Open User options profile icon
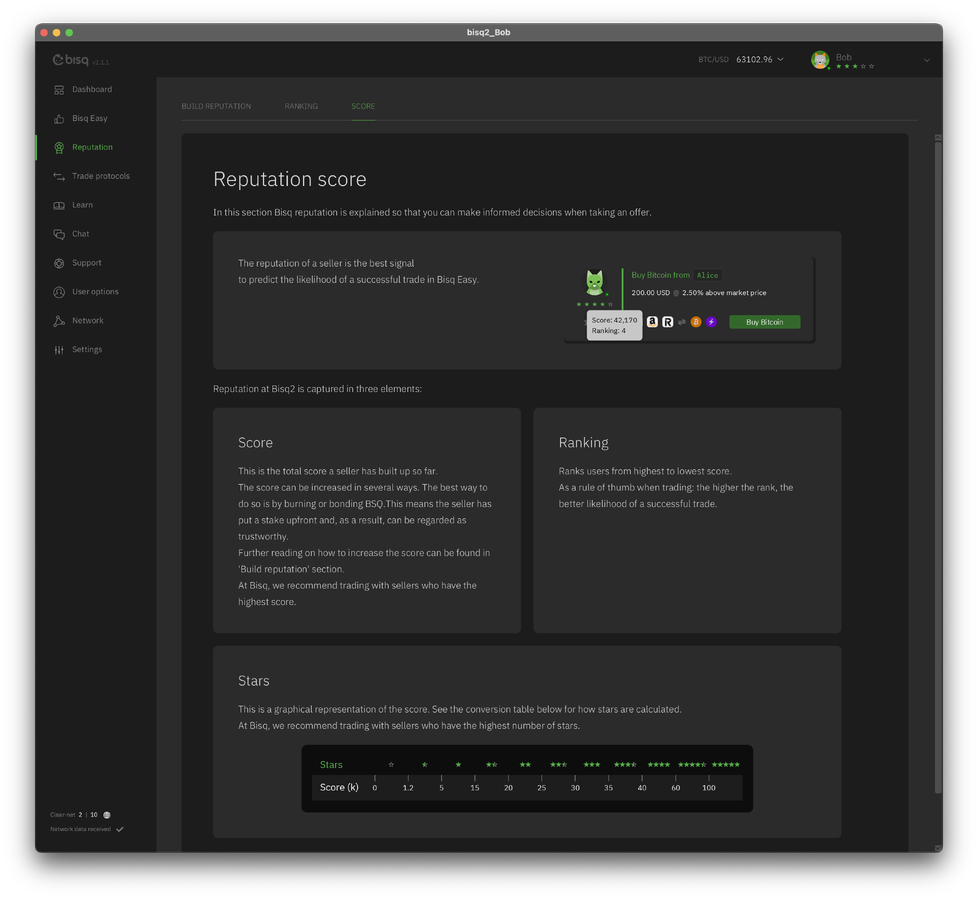Viewport: 978px width, 899px height. tap(59, 292)
